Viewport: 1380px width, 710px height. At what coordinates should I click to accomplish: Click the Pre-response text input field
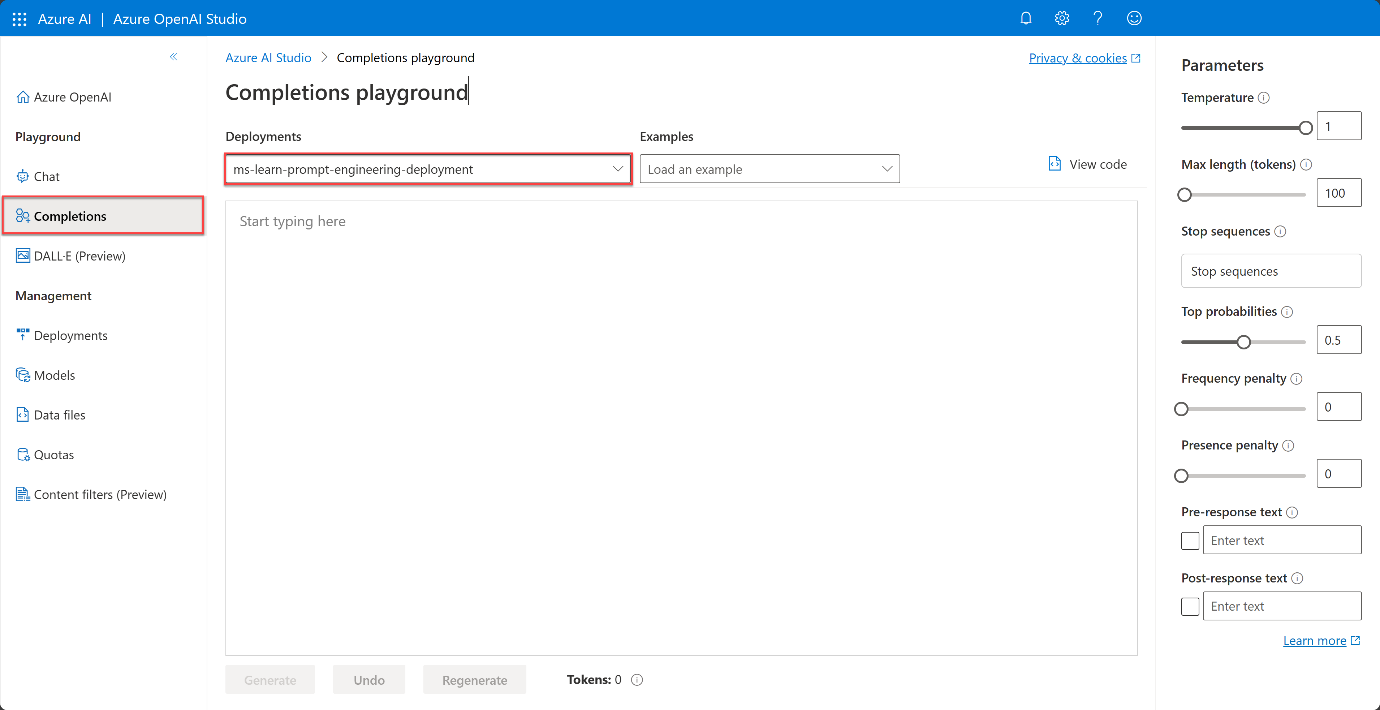click(1282, 540)
